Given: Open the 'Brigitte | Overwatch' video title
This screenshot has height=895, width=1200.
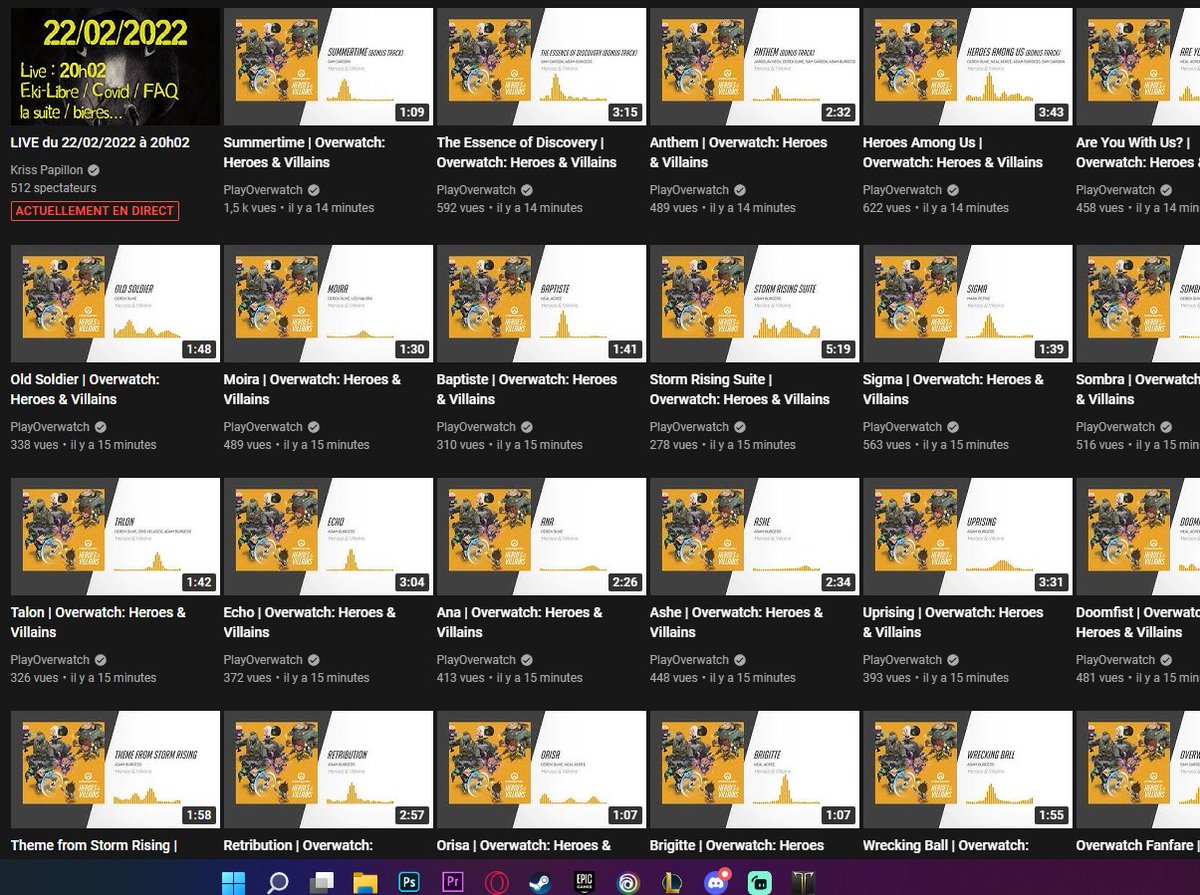Looking at the screenshot, I should [737, 846].
